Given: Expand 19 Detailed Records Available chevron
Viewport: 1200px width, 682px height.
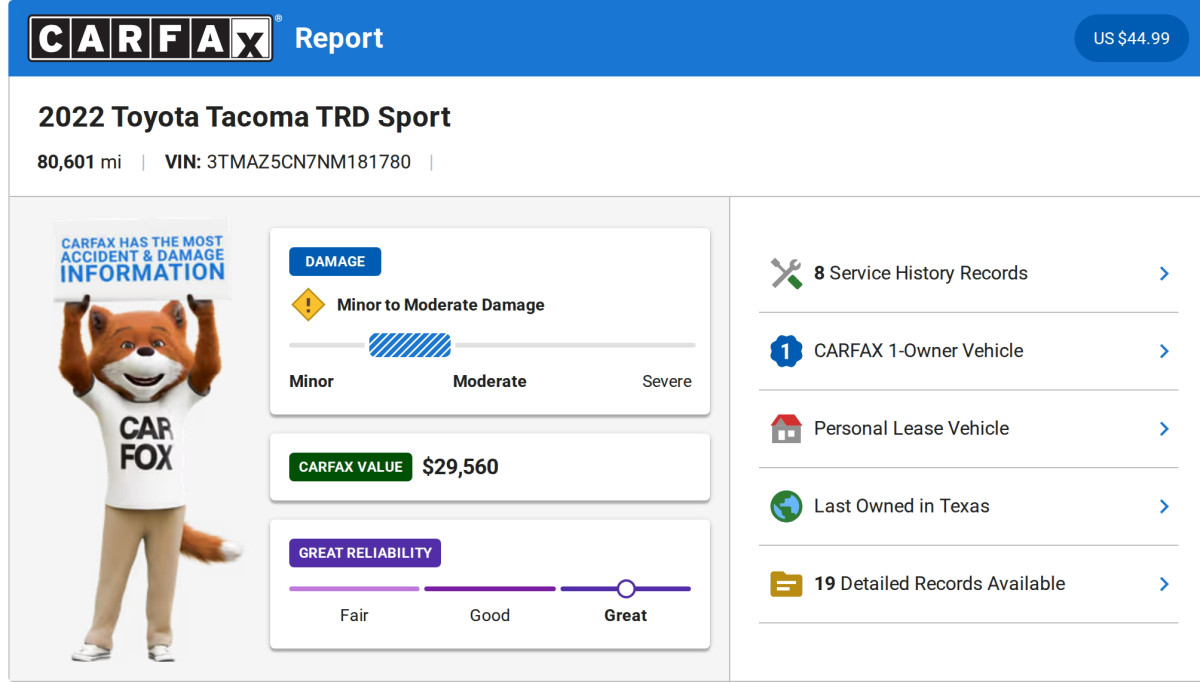Looking at the screenshot, I should pos(1164,583).
